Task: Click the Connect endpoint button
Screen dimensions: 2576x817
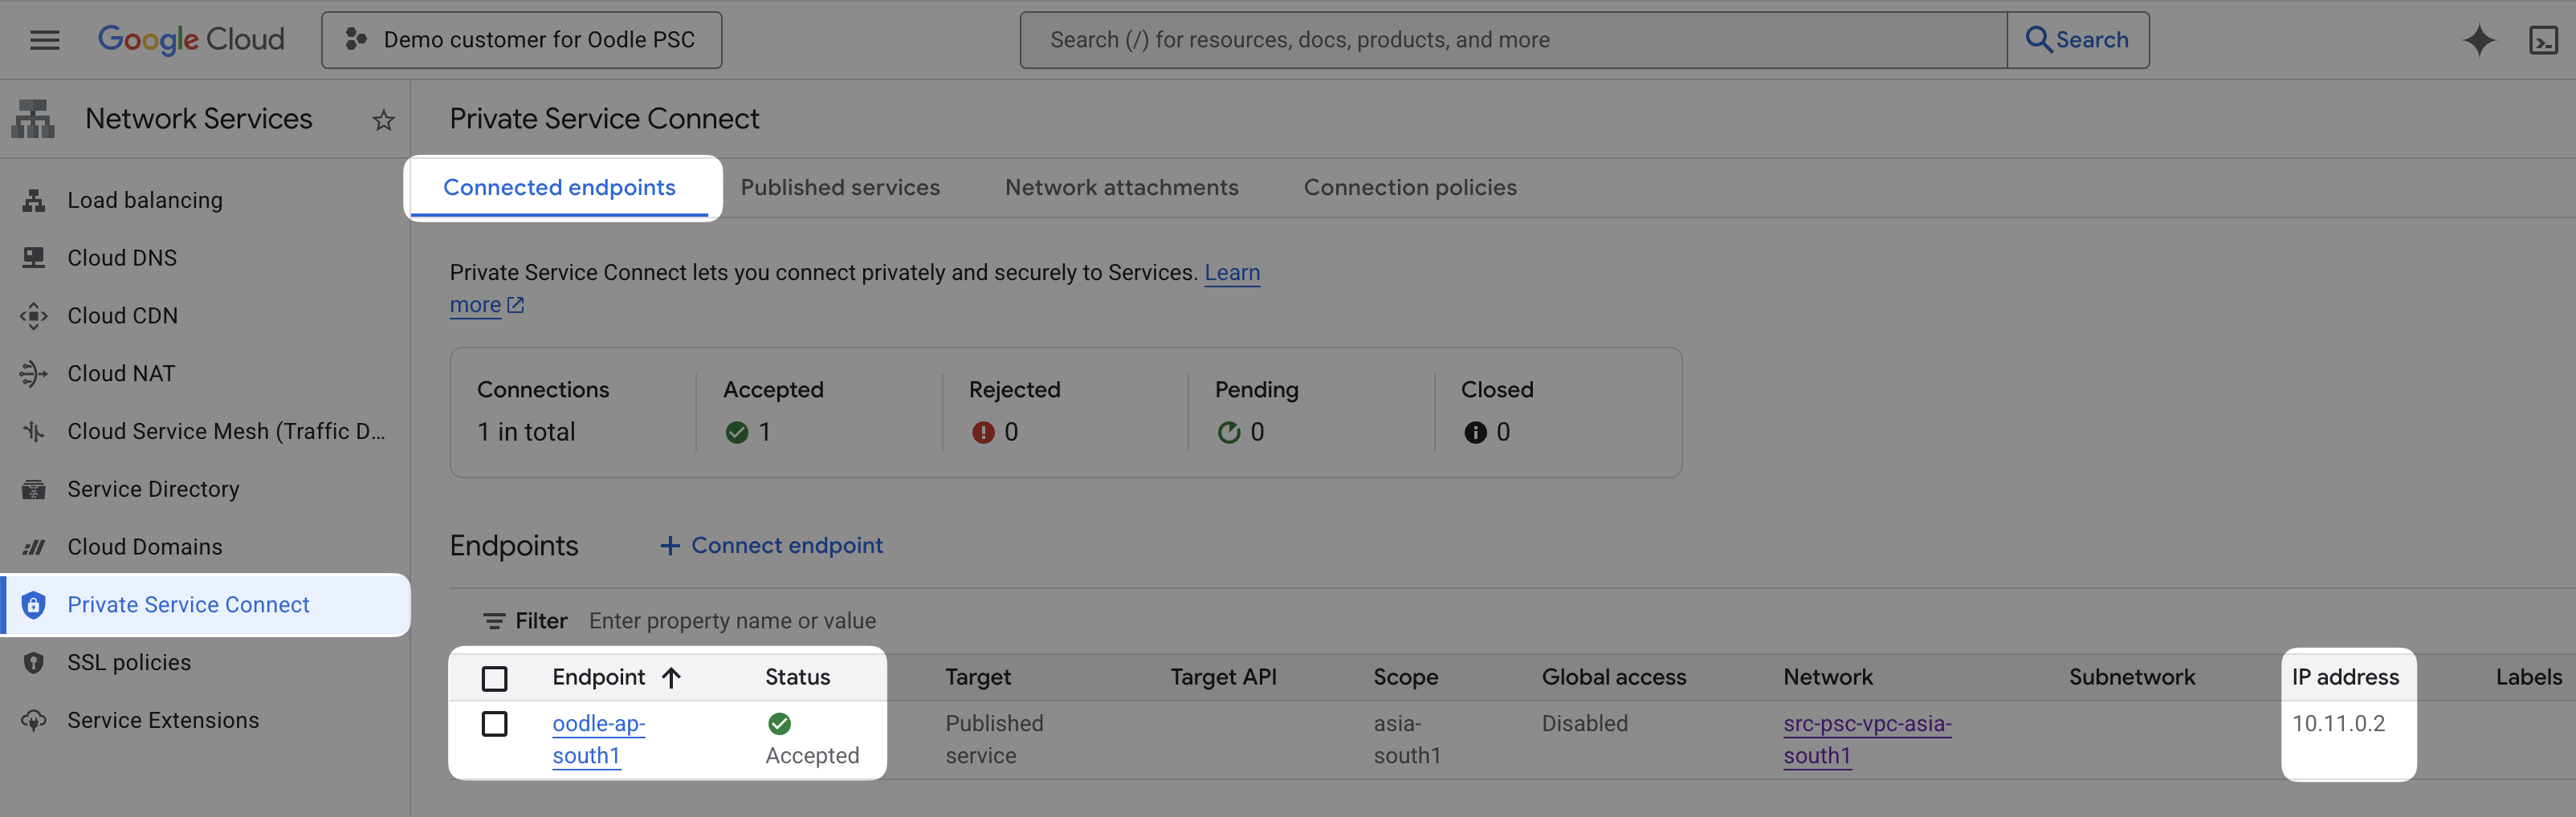Action: point(770,545)
